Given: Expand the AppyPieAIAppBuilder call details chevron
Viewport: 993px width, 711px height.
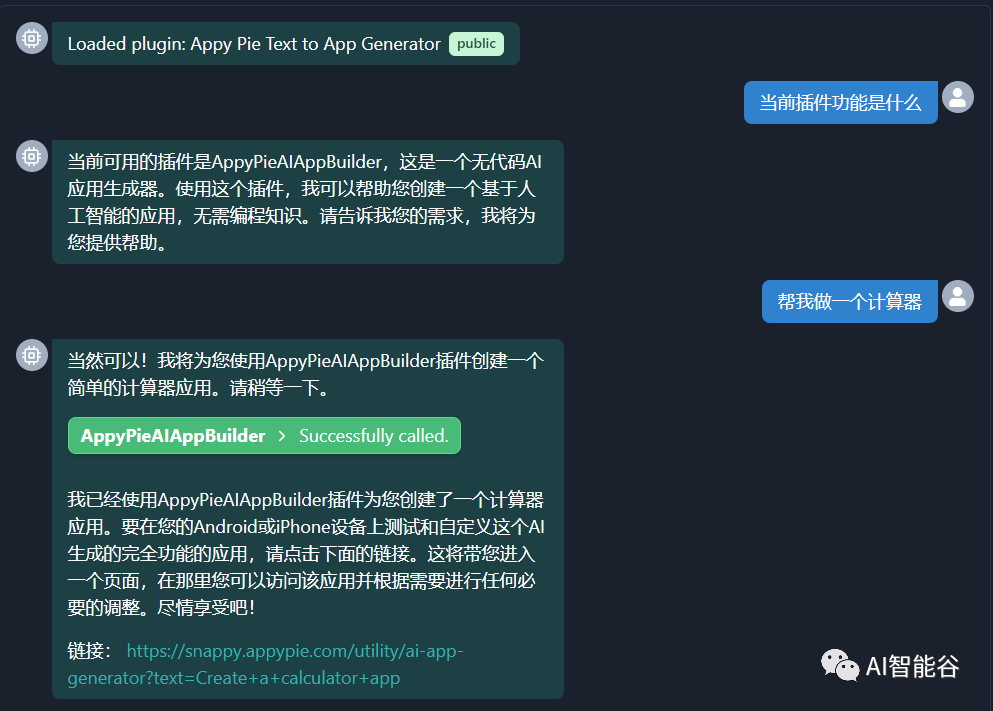Looking at the screenshot, I should tap(282, 436).
